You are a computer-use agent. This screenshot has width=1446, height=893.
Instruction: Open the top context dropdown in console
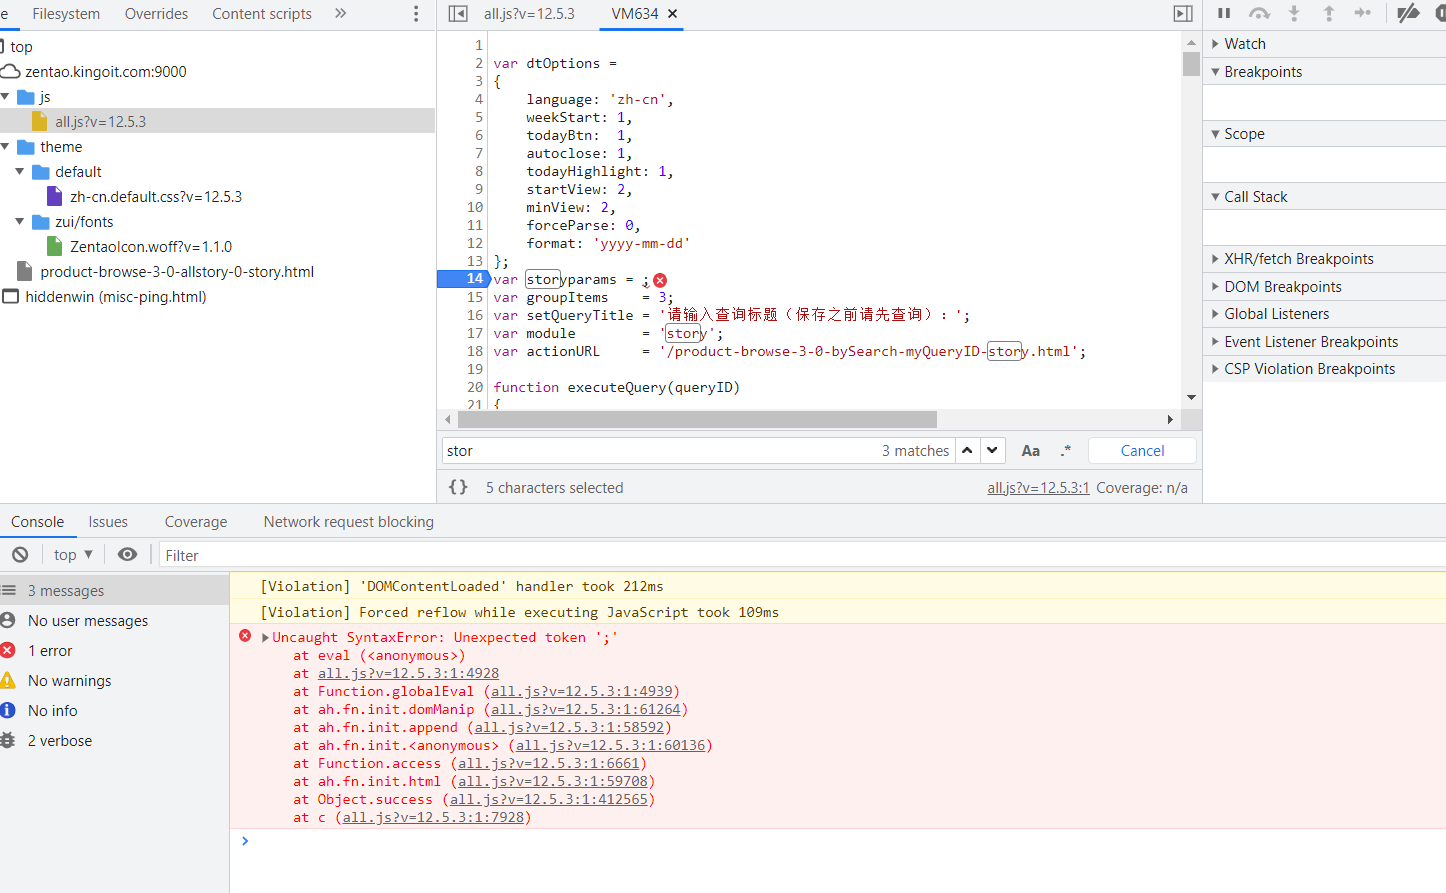coord(73,555)
